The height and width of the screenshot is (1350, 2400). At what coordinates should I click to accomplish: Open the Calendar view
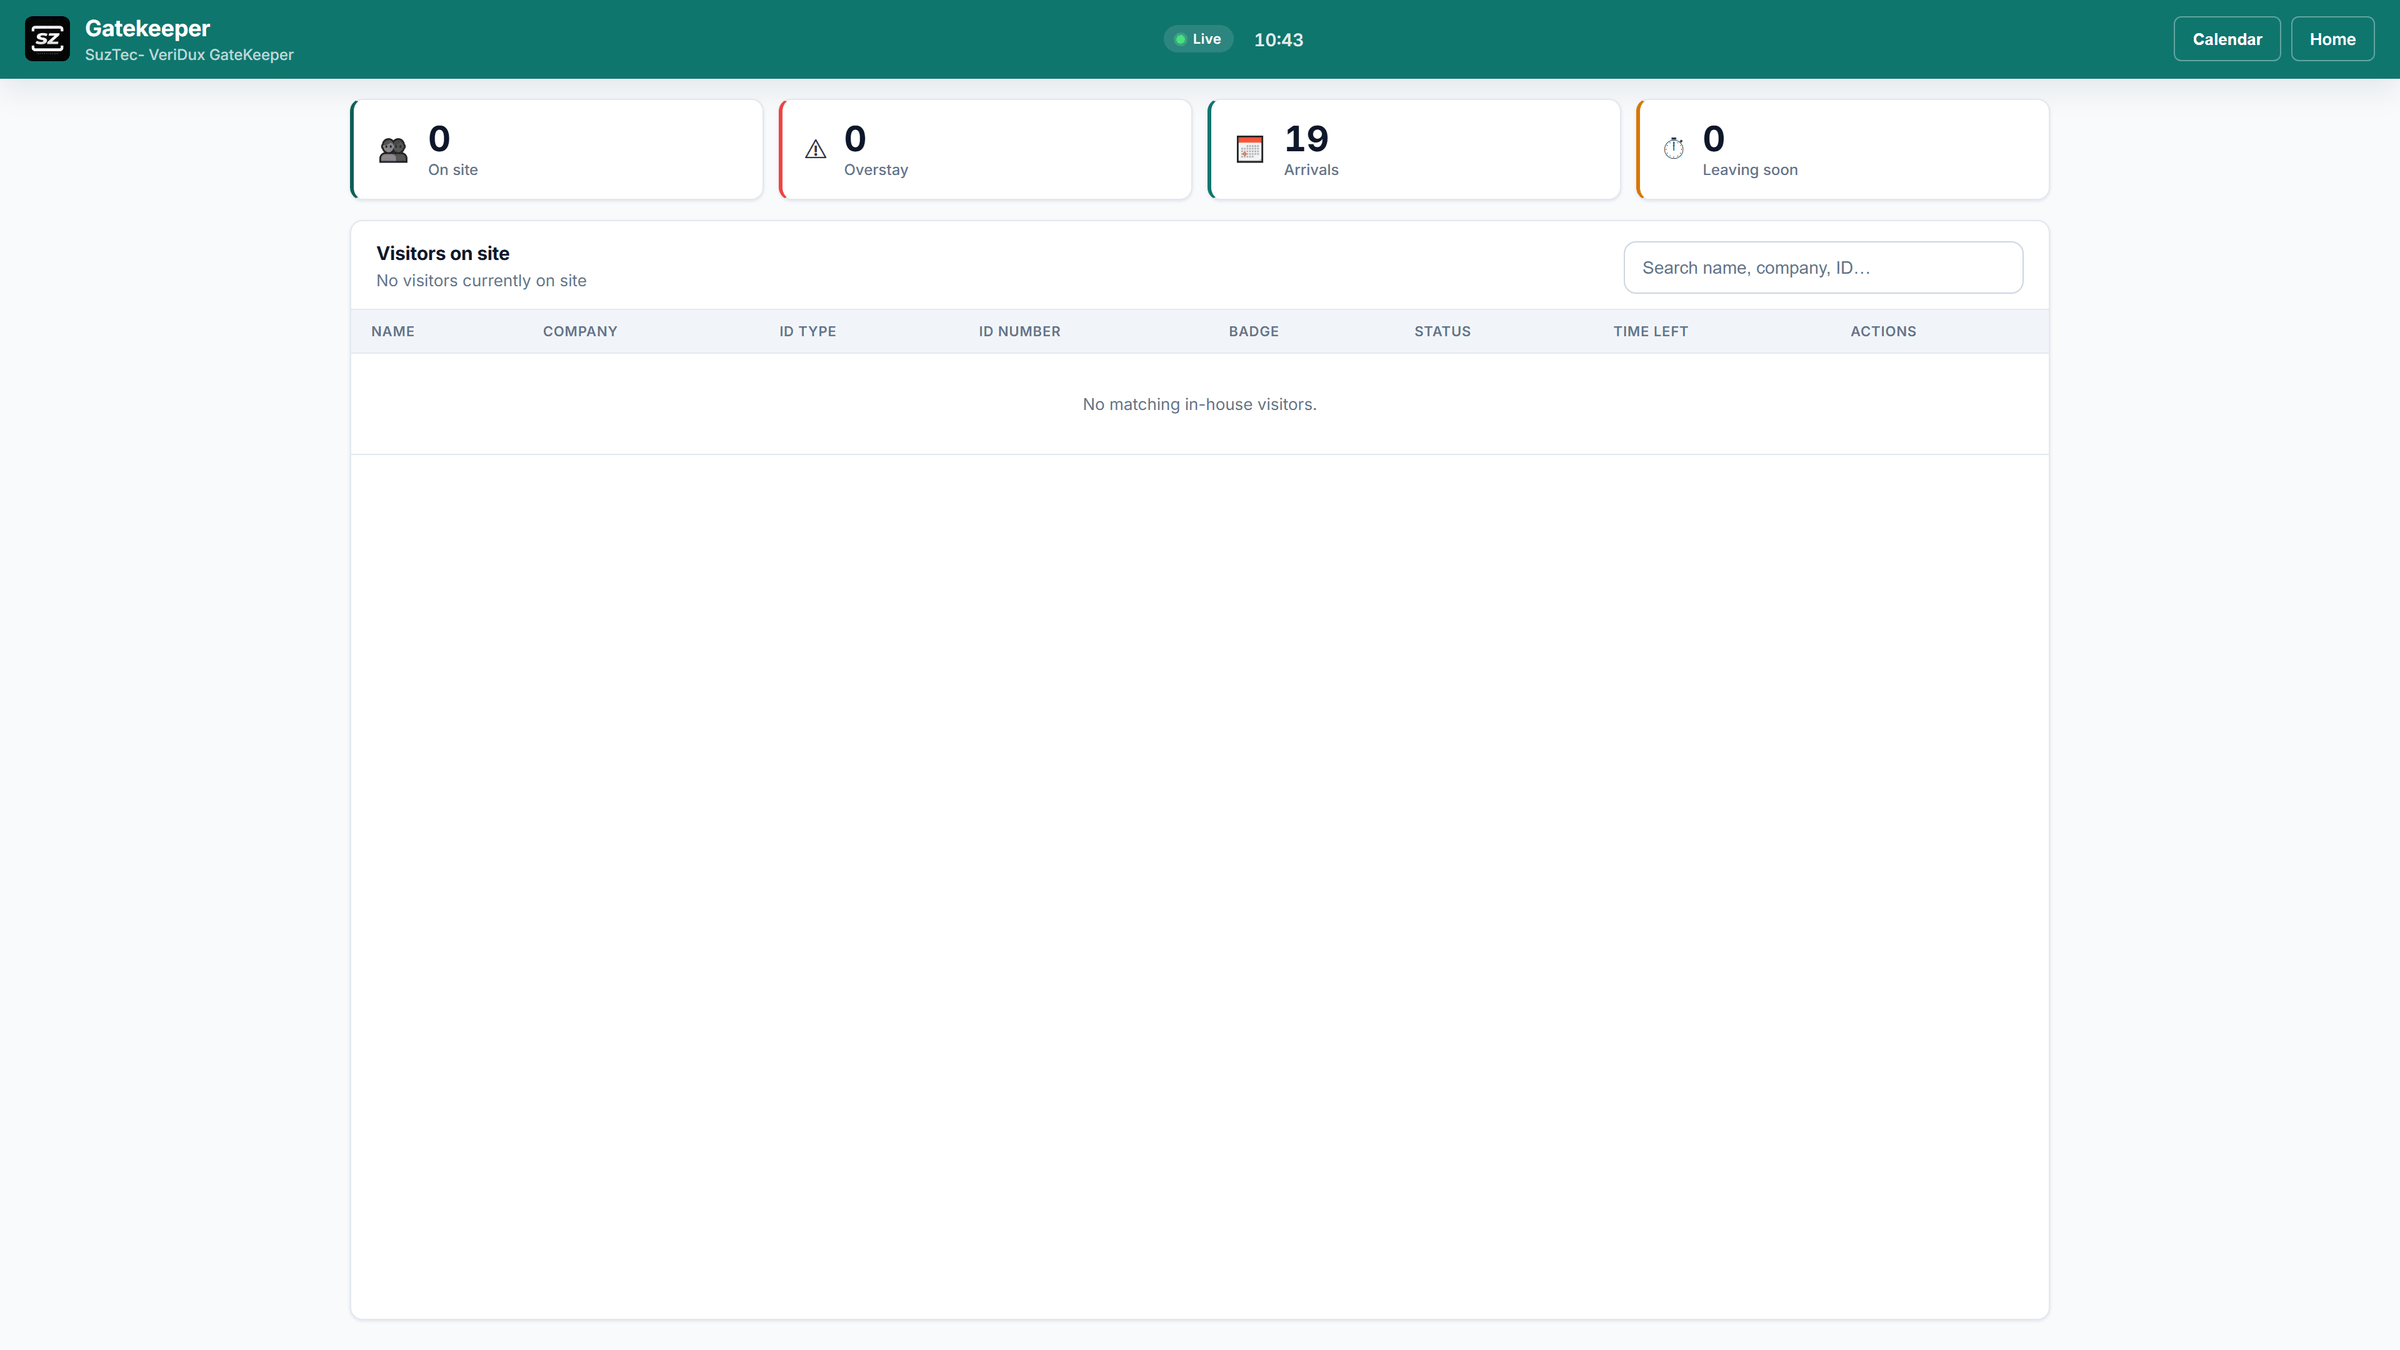(2227, 39)
